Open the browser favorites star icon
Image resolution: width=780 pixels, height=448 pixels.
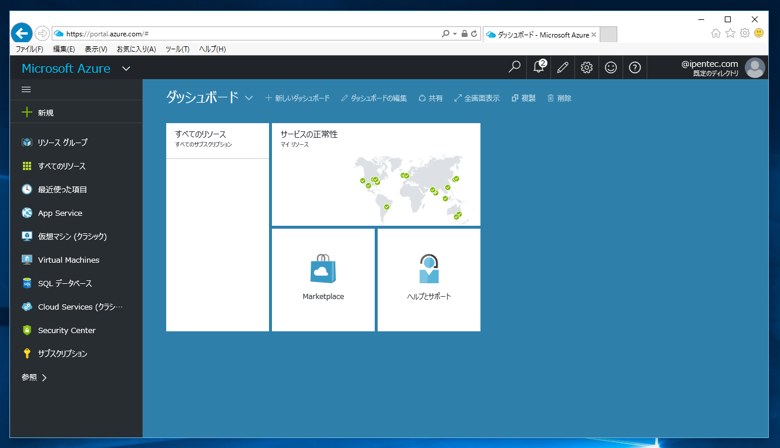[x=730, y=33]
